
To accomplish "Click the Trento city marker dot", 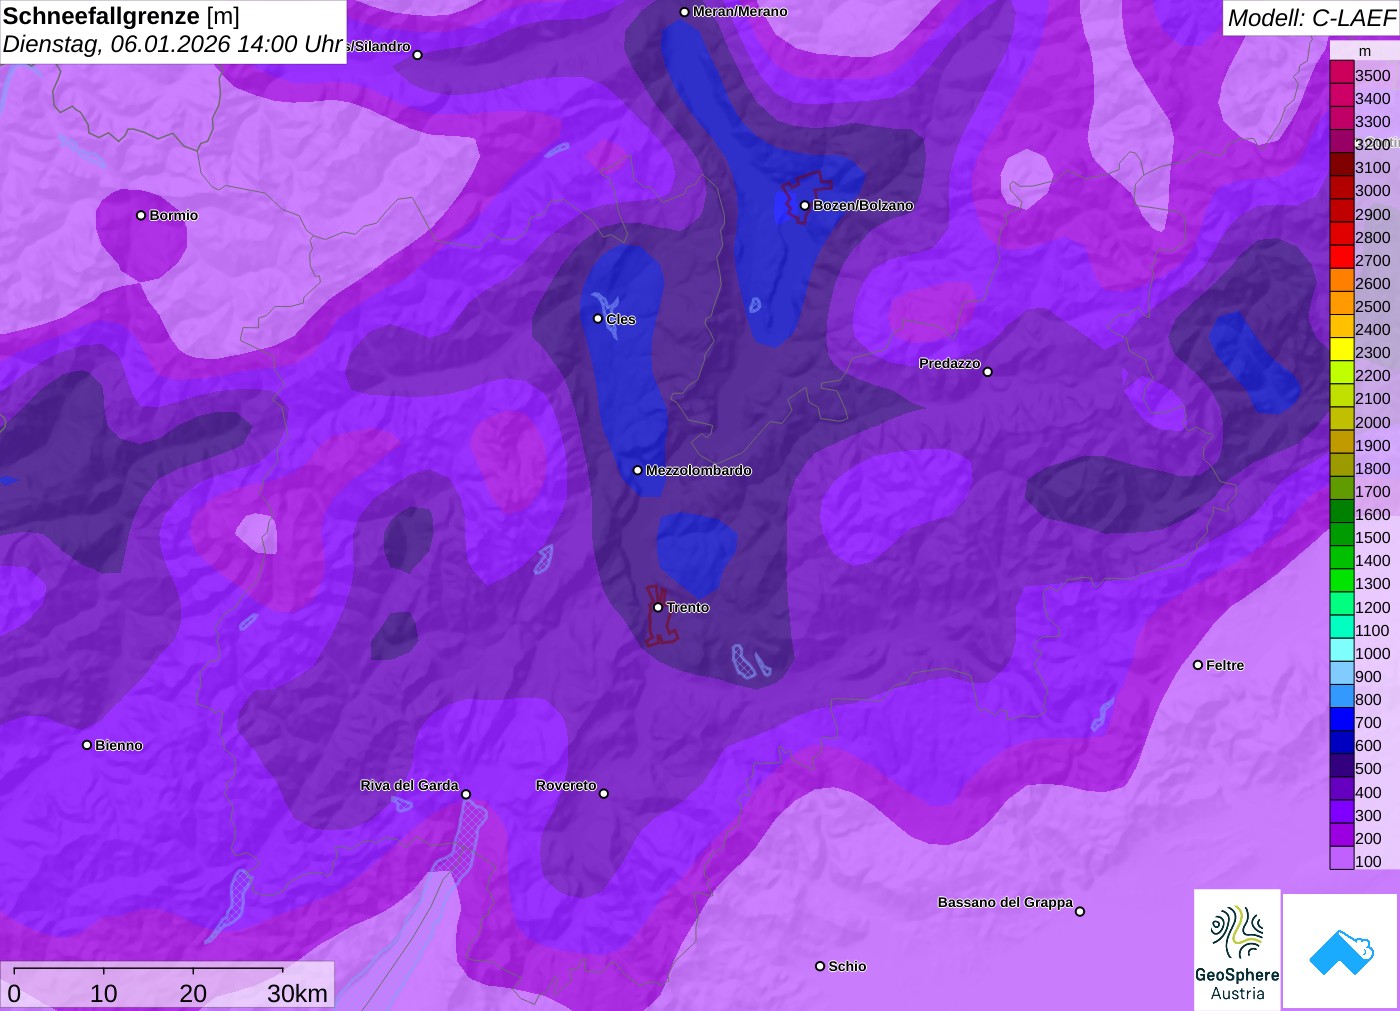I will pyautogui.click(x=658, y=607).
